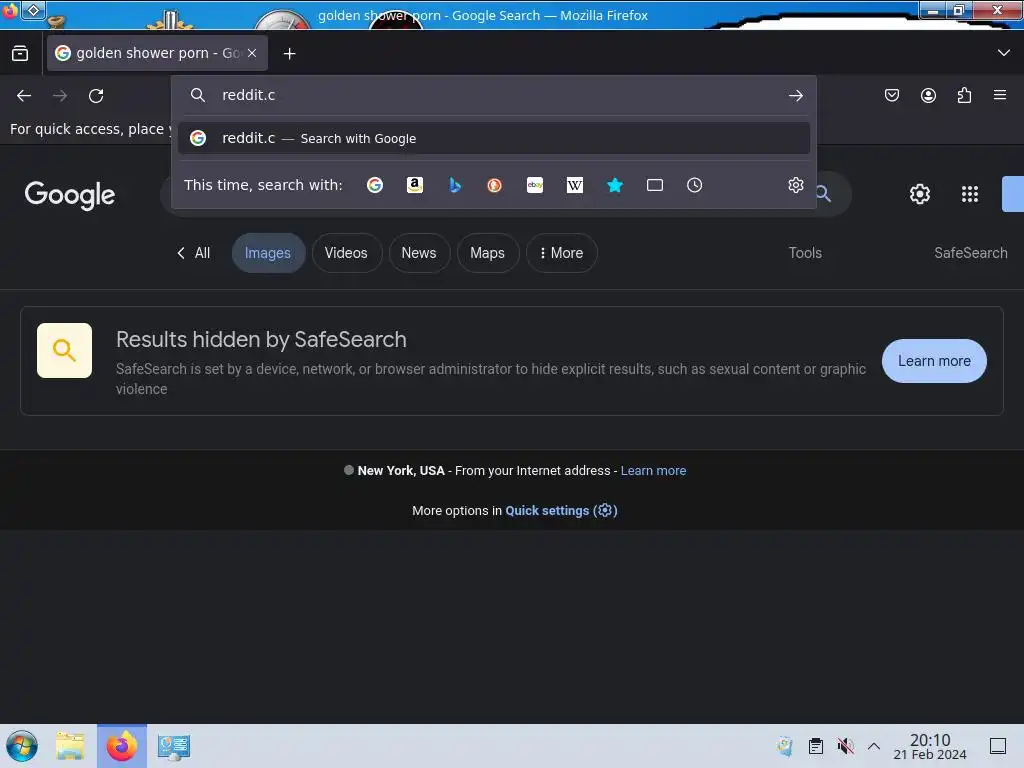Switch to the News results tab
This screenshot has width=1024, height=768.
click(419, 253)
